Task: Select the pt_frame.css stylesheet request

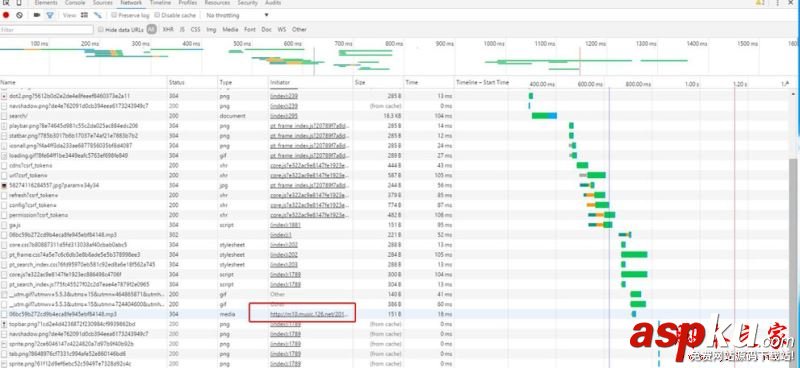Action: (x=395, y=255)
